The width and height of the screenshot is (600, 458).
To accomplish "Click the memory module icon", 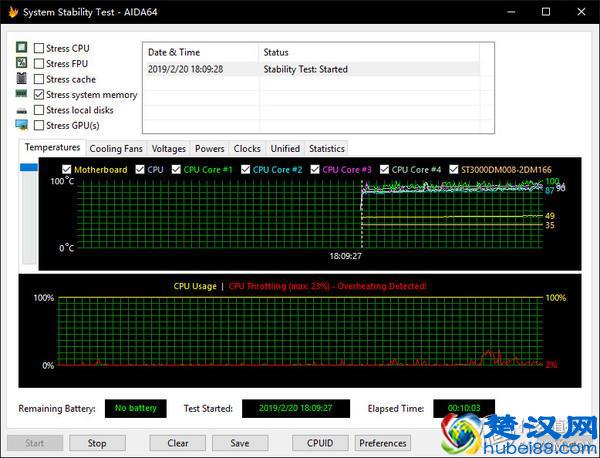I will pos(21,94).
